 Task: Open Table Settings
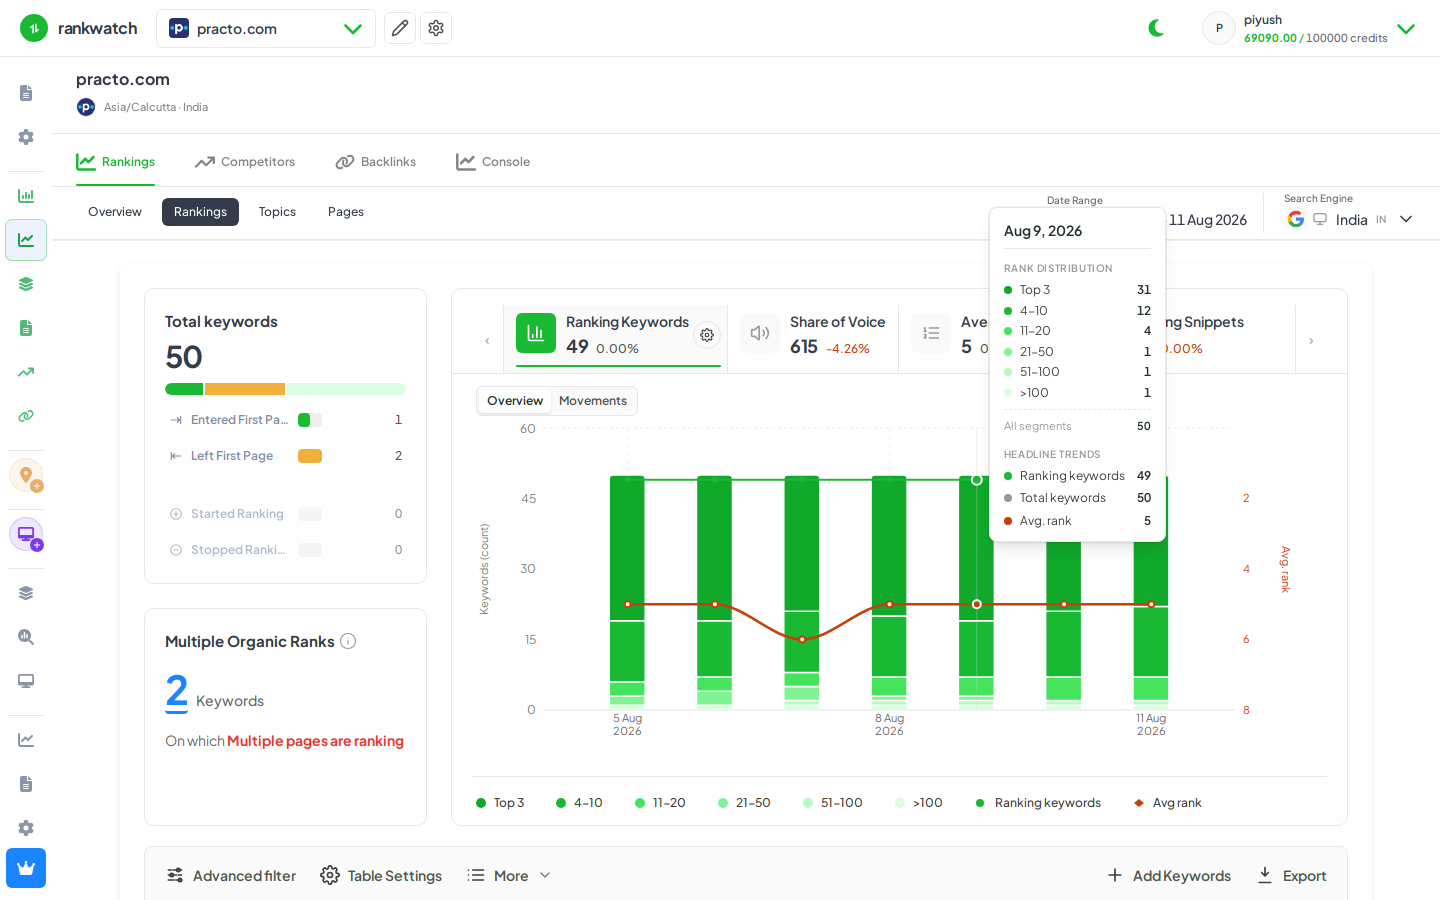pos(381,876)
